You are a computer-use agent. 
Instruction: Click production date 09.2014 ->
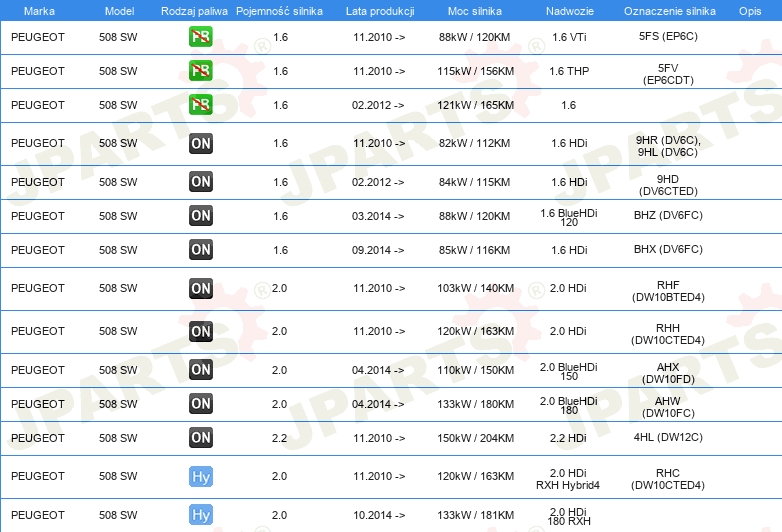tap(378, 250)
